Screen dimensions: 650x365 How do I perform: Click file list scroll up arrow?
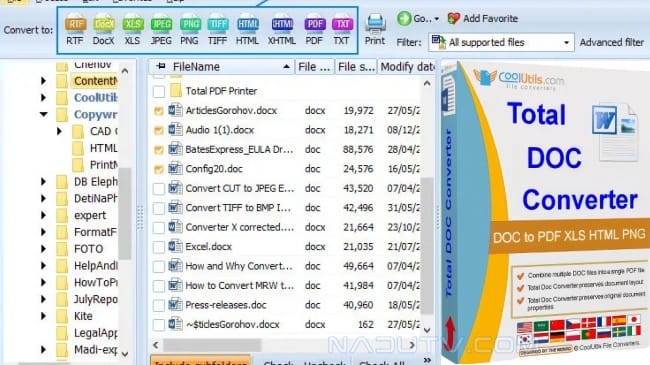427,83
